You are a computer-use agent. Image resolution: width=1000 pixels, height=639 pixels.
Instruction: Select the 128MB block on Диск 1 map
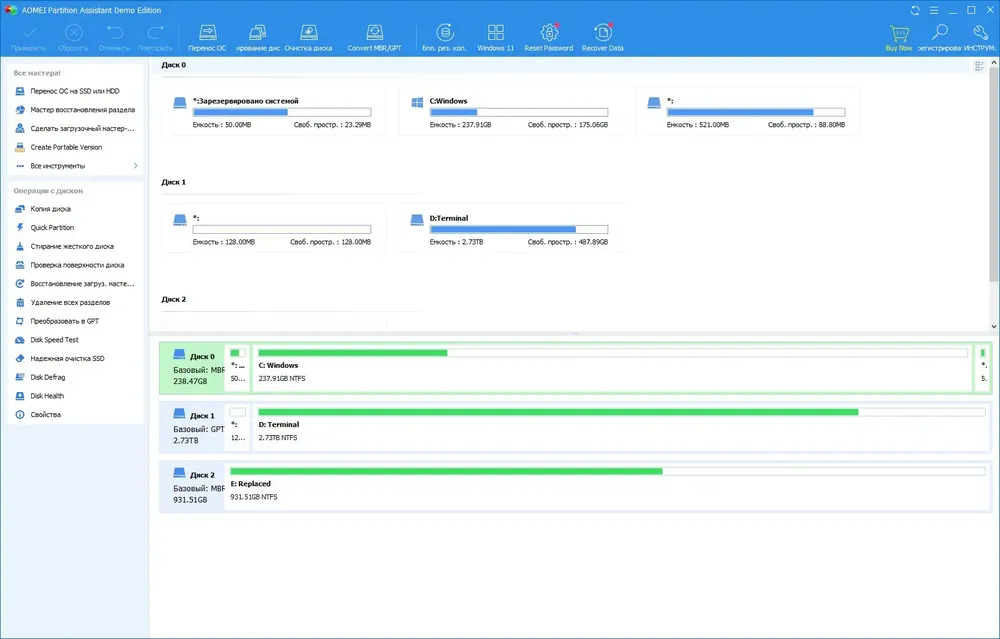point(238,428)
